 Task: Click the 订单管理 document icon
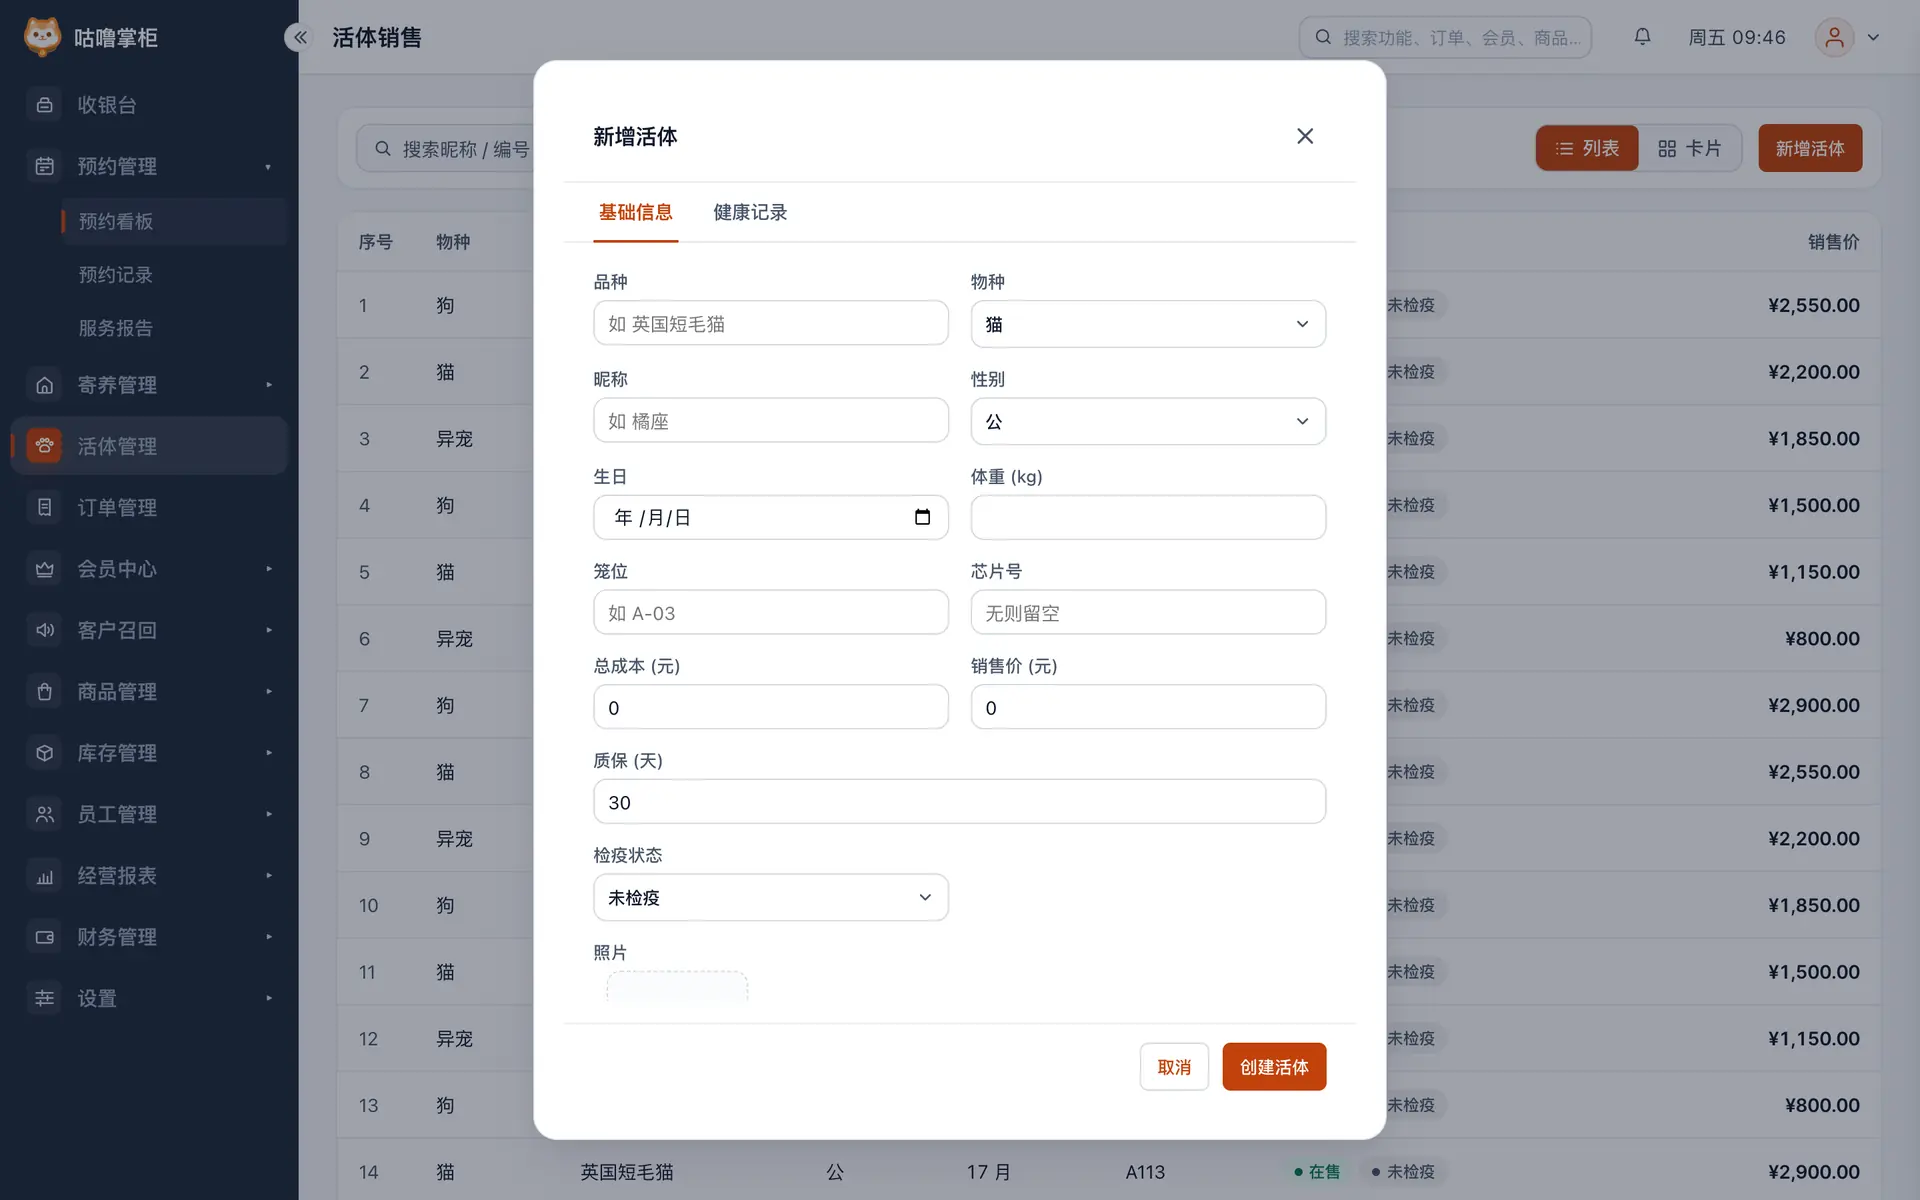[x=44, y=507]
